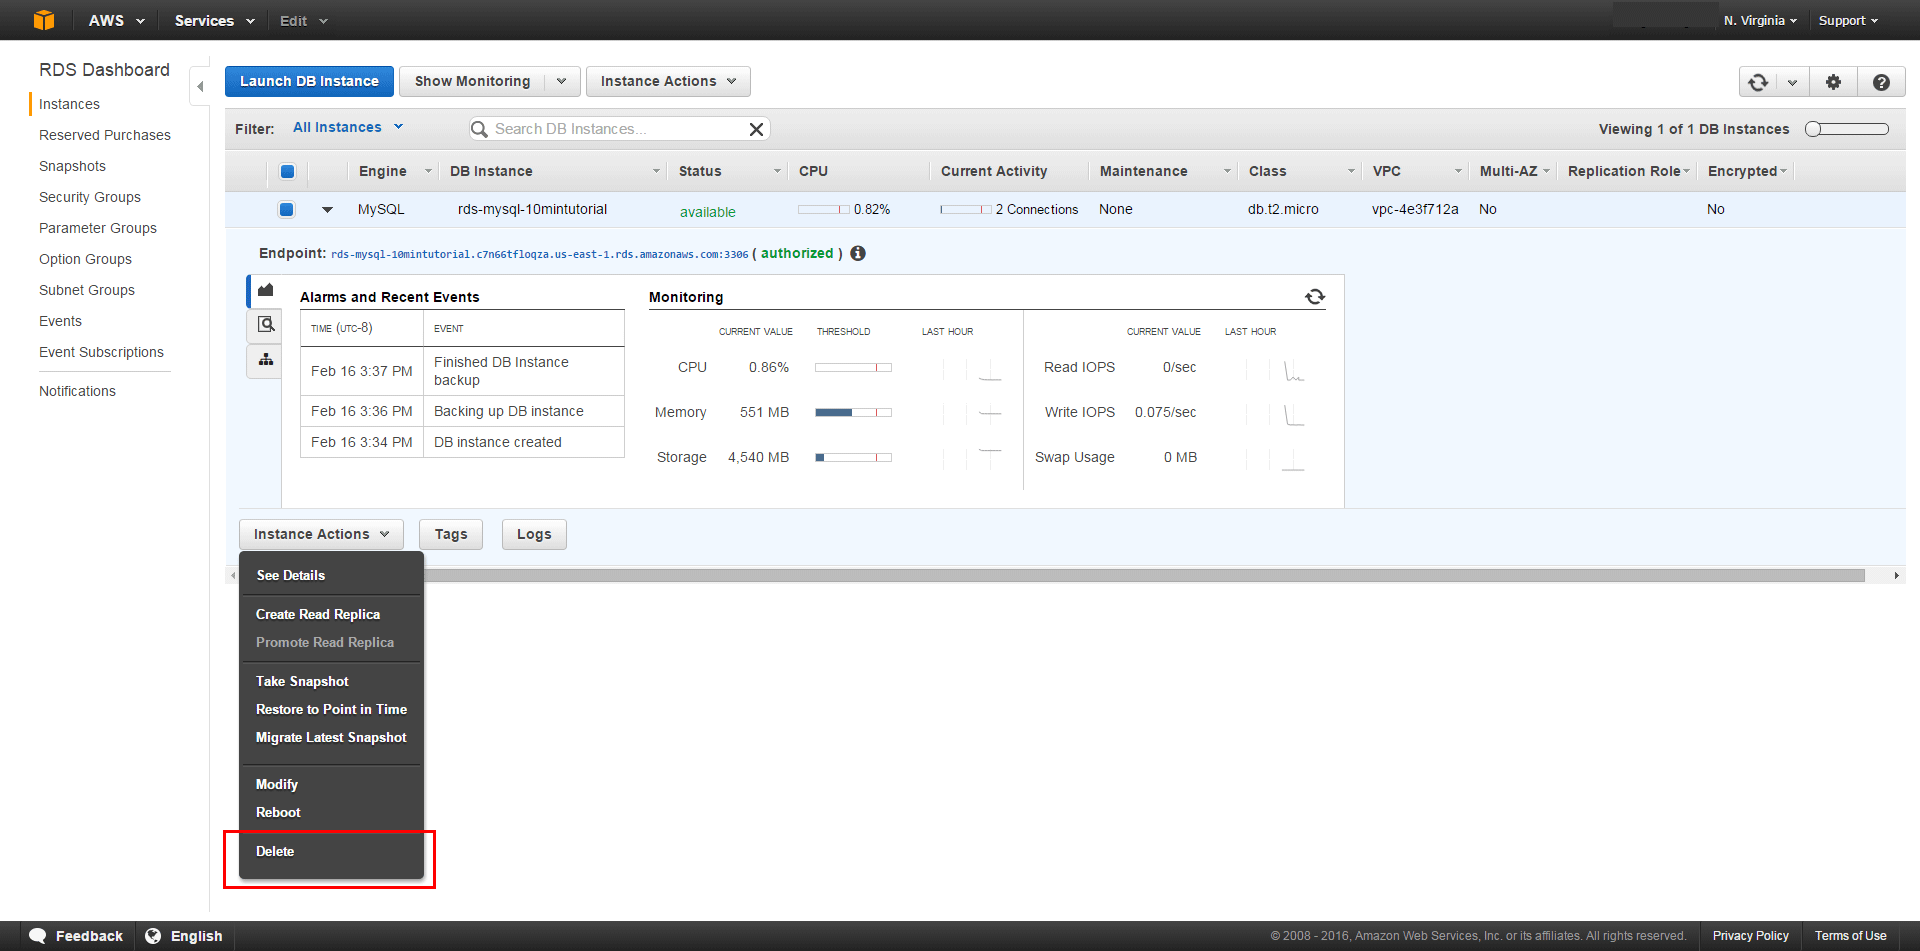1920x951 pixels.
Task: Refresh the Monitoring panel
Action: click(1315, 297)
